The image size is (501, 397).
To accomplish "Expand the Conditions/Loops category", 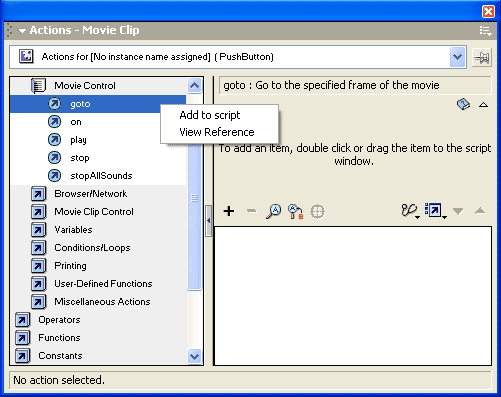I will tap(98, 248).
